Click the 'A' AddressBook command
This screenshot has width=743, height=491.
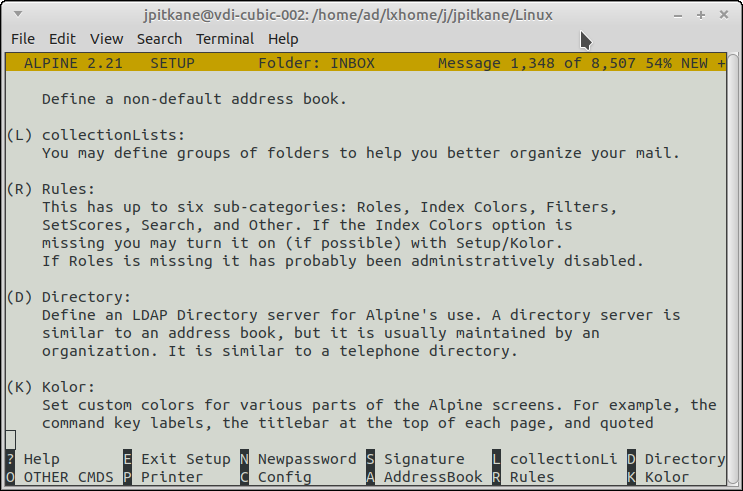click(424, 477)
